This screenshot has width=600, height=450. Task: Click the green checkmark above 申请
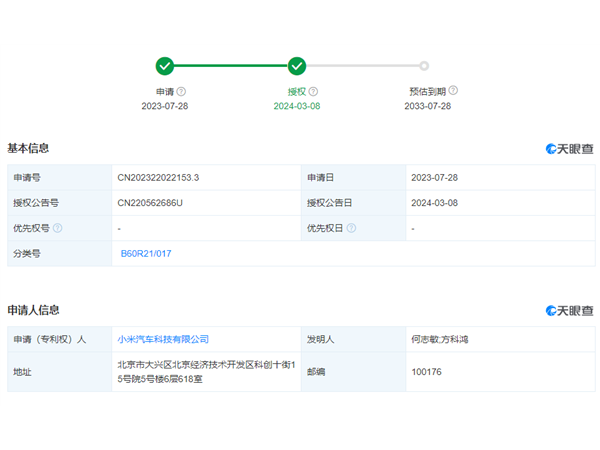[x=165, y=66]
